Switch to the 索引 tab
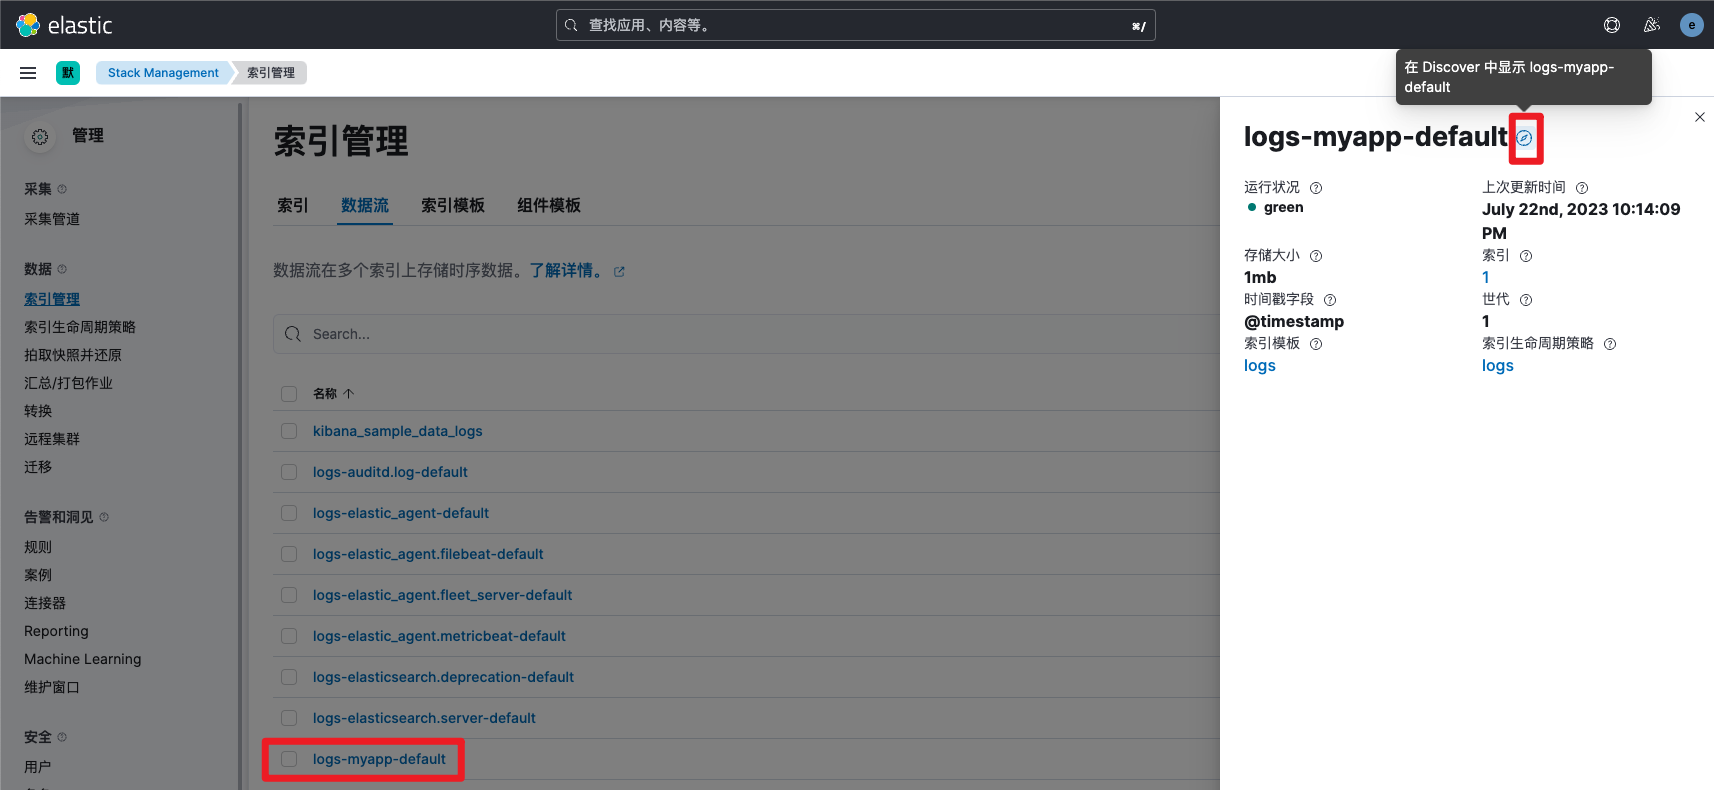The height and width of the screenshot is (790, 1714). [293, 205]
